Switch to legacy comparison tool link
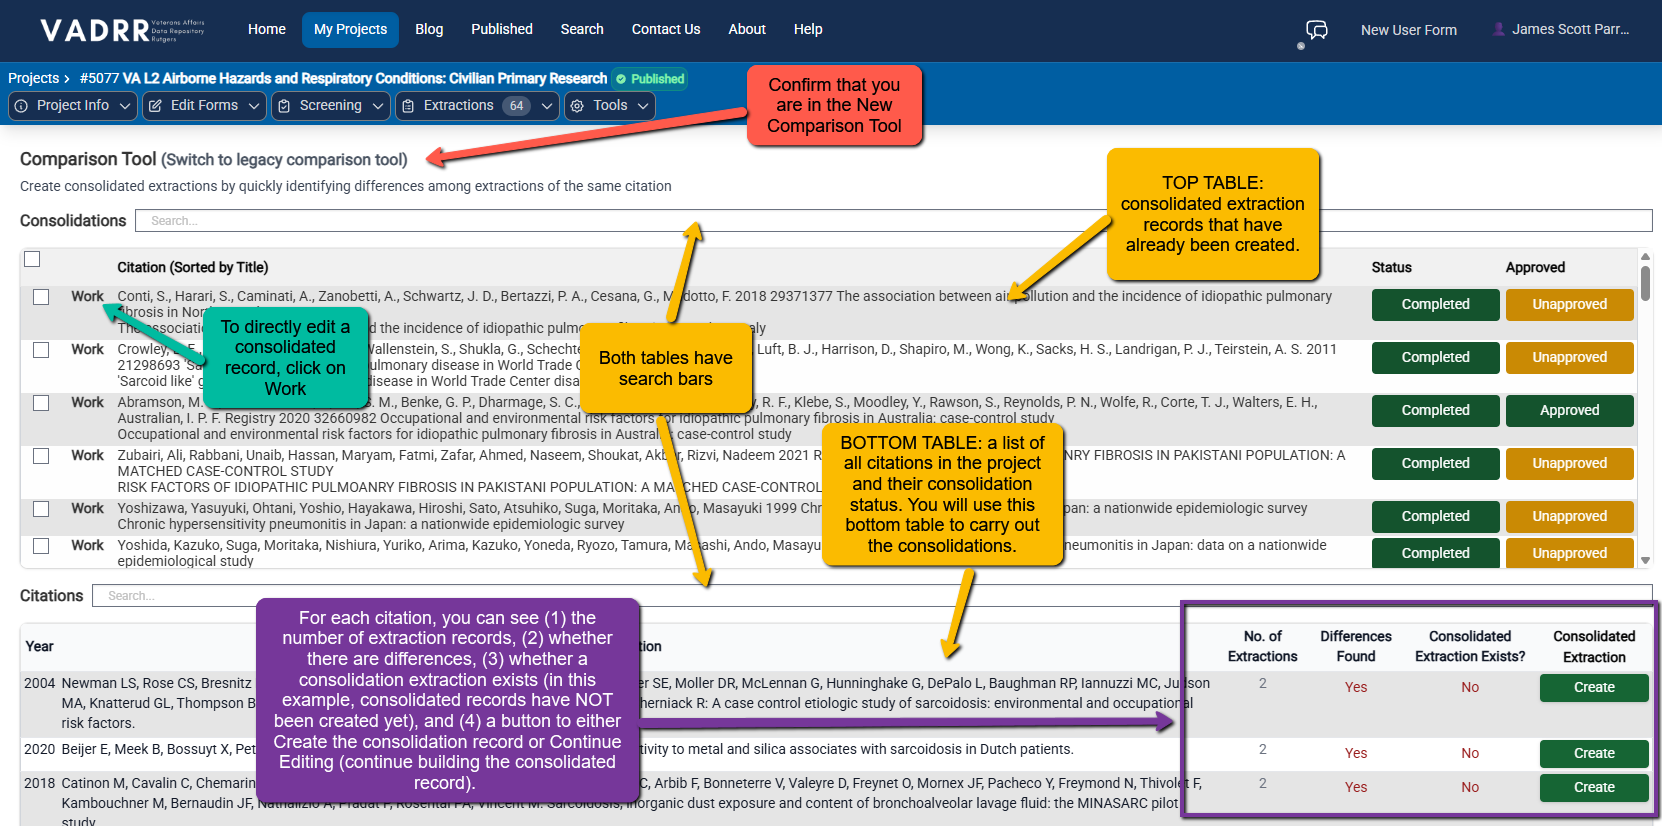1662x826 pixels. click(x=285, y=160)
